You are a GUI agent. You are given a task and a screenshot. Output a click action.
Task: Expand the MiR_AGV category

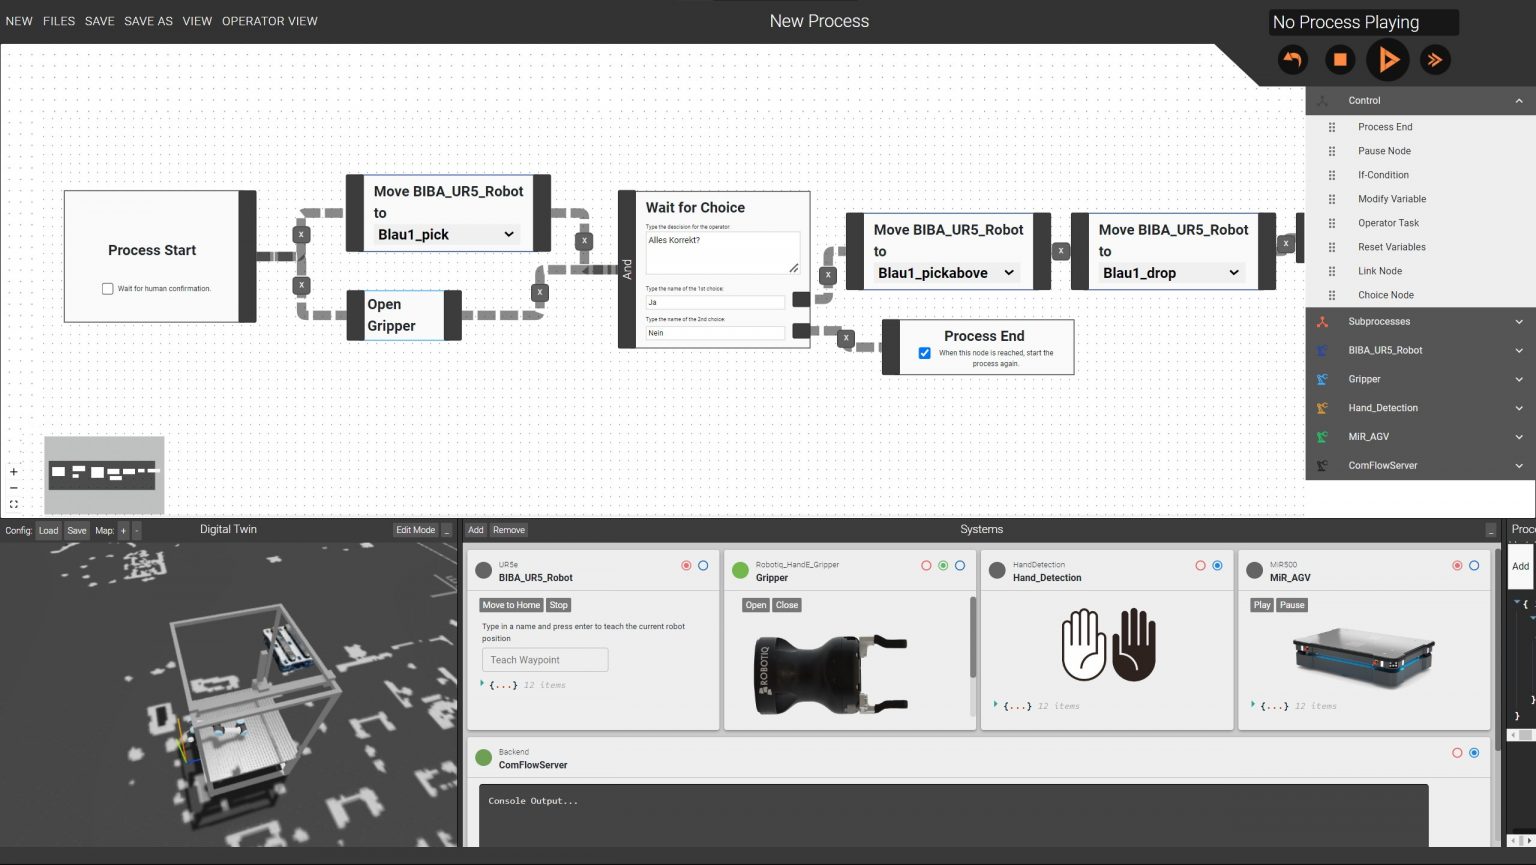pos(1519,436)
